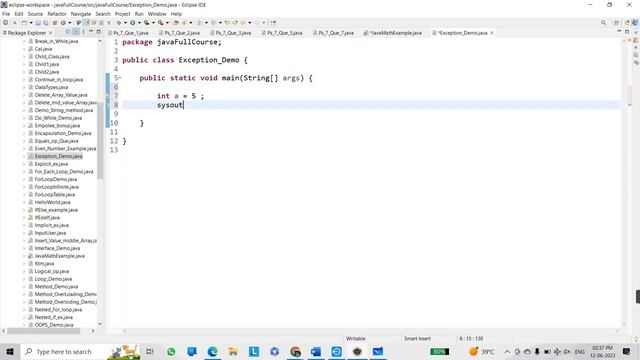640x360 pixels.
Task: Open the Refactor menu
Action: 57,14
